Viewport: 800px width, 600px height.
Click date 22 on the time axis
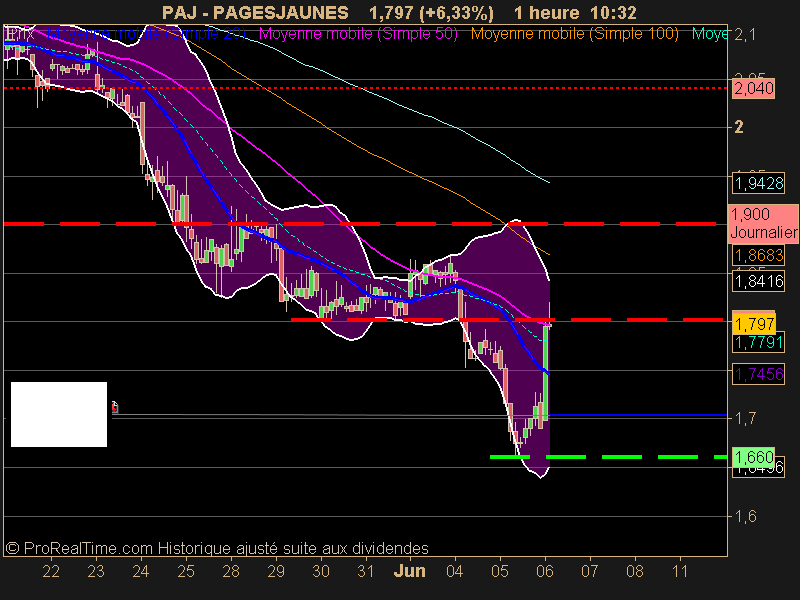point(51,571)
